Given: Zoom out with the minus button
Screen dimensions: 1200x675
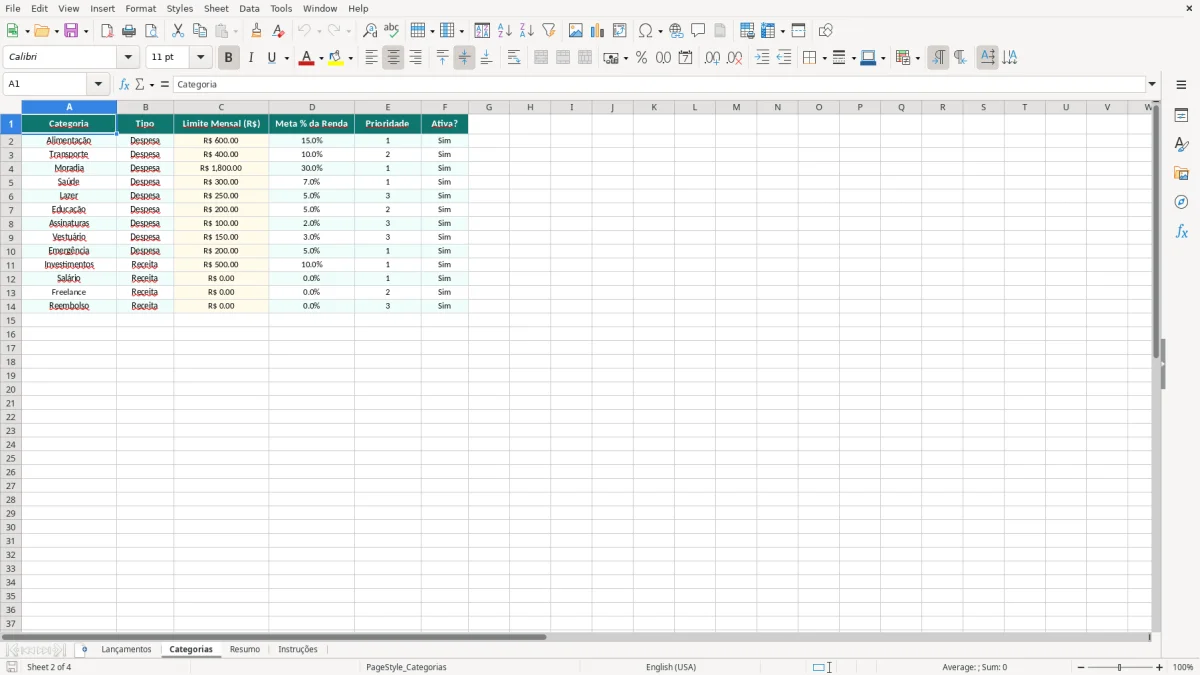Looking at the screenshot, I should tap(1081, 667).
